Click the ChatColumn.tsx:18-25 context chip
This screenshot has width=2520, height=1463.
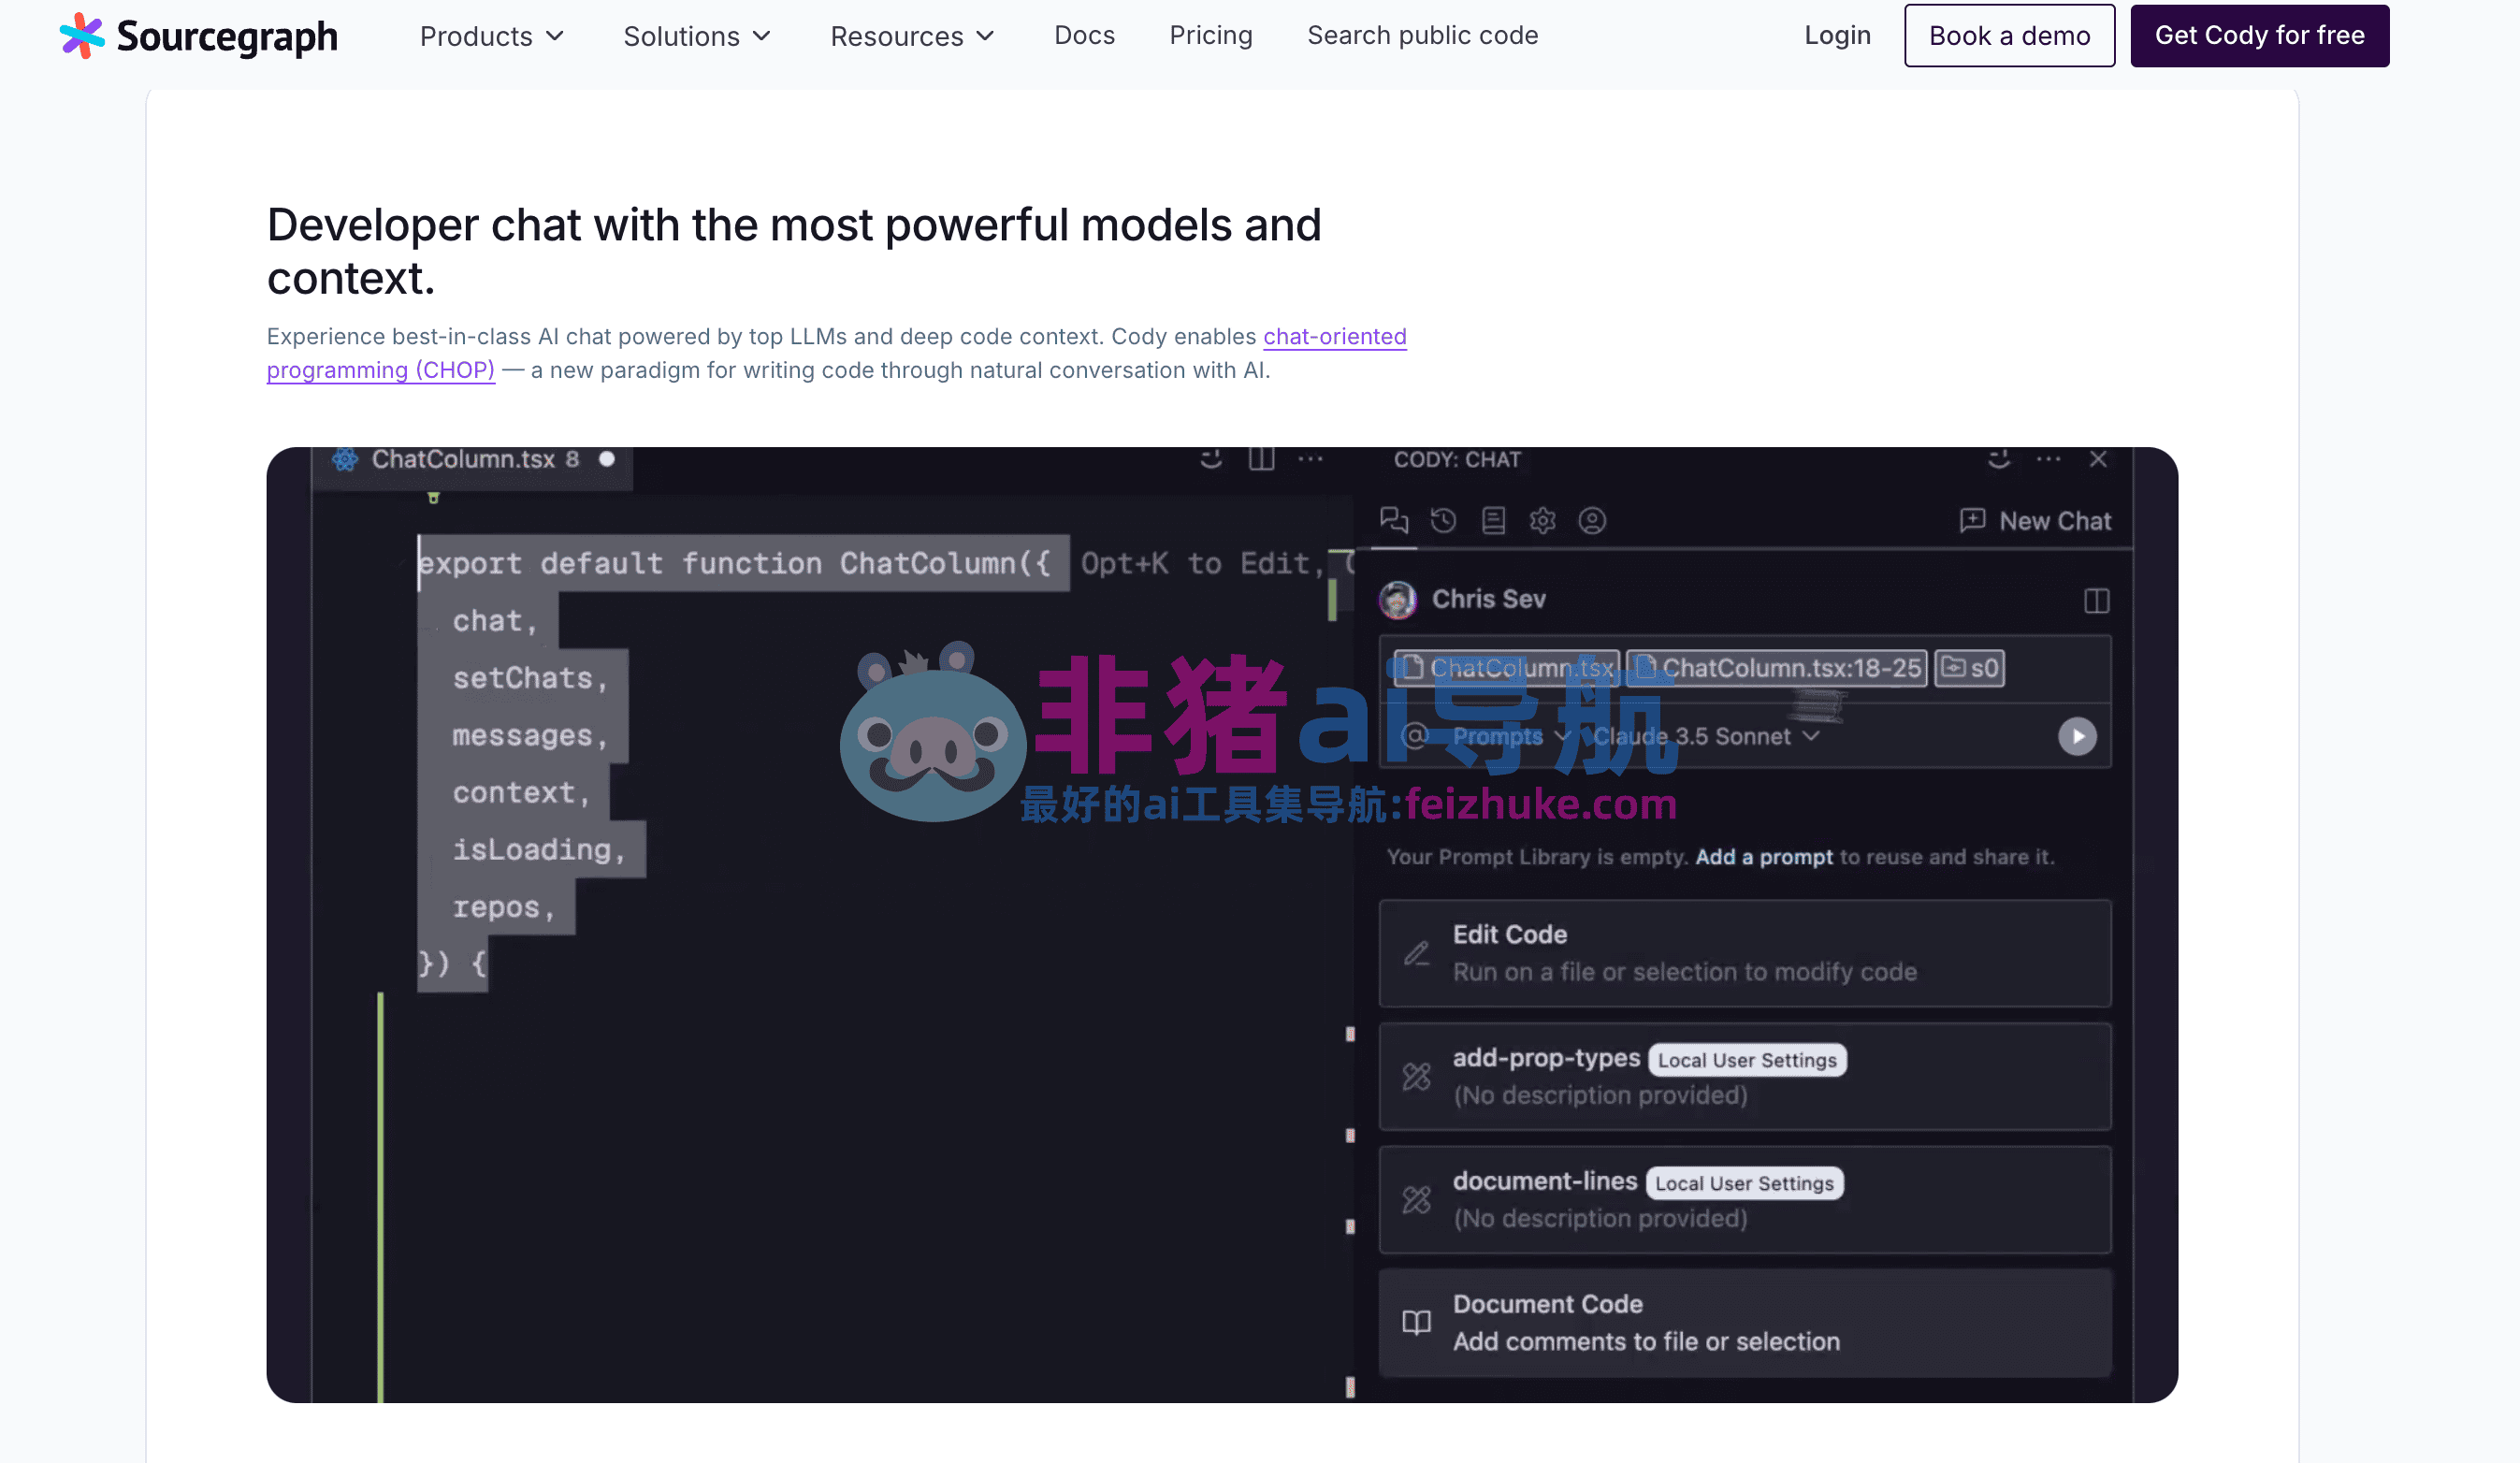point(1777,668)
